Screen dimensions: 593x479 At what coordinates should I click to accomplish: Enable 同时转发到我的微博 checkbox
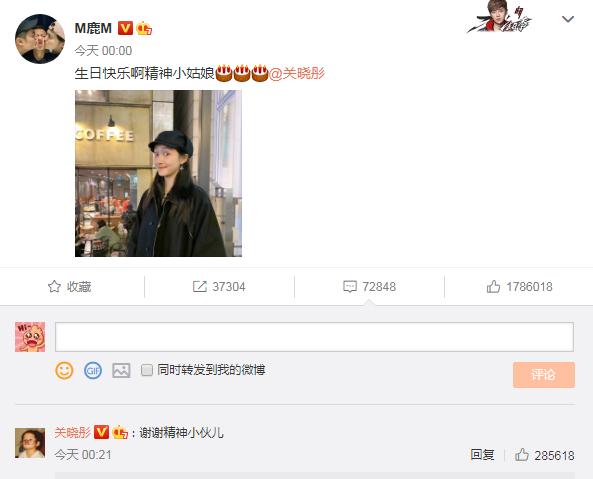[147, 370]
